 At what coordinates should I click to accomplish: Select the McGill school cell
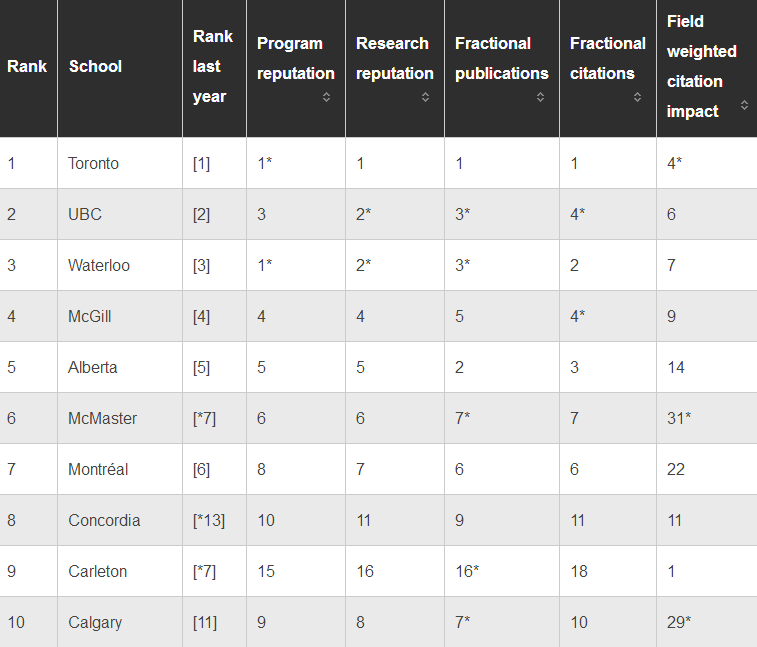point(120,316)
